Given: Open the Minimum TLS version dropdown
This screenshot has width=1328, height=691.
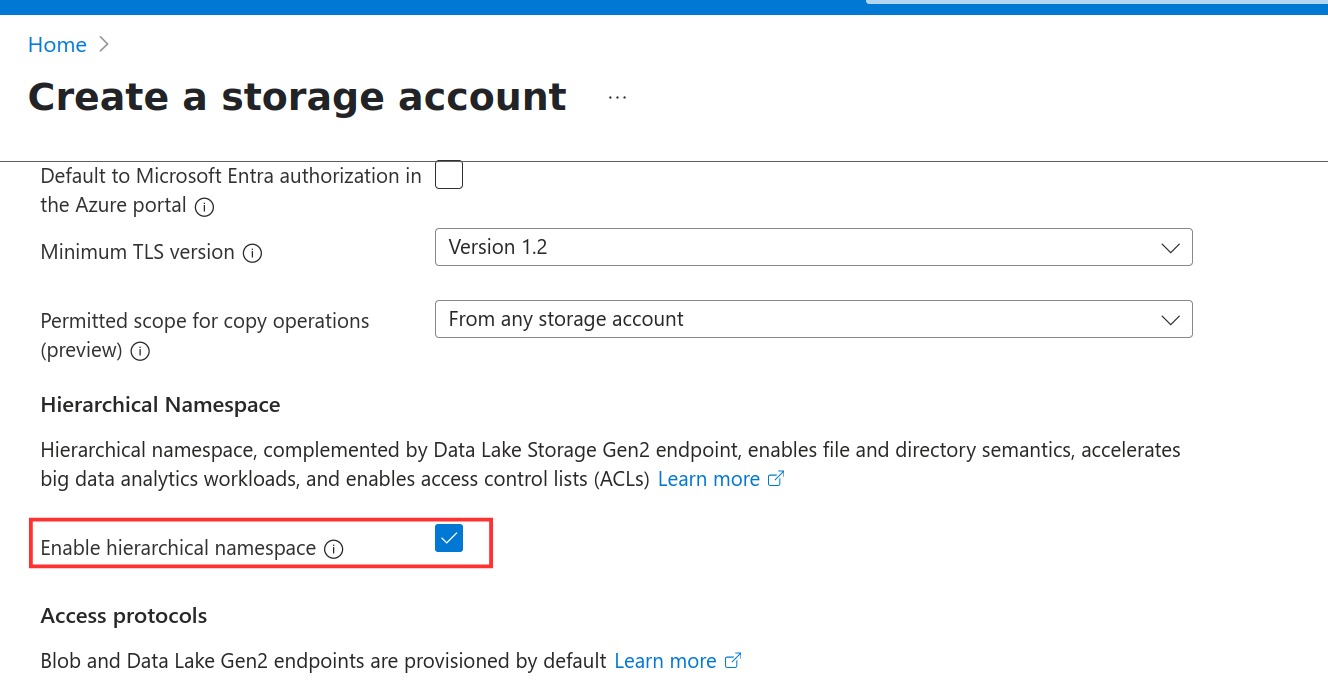Looking at the screenshot, I should (813, 247).
